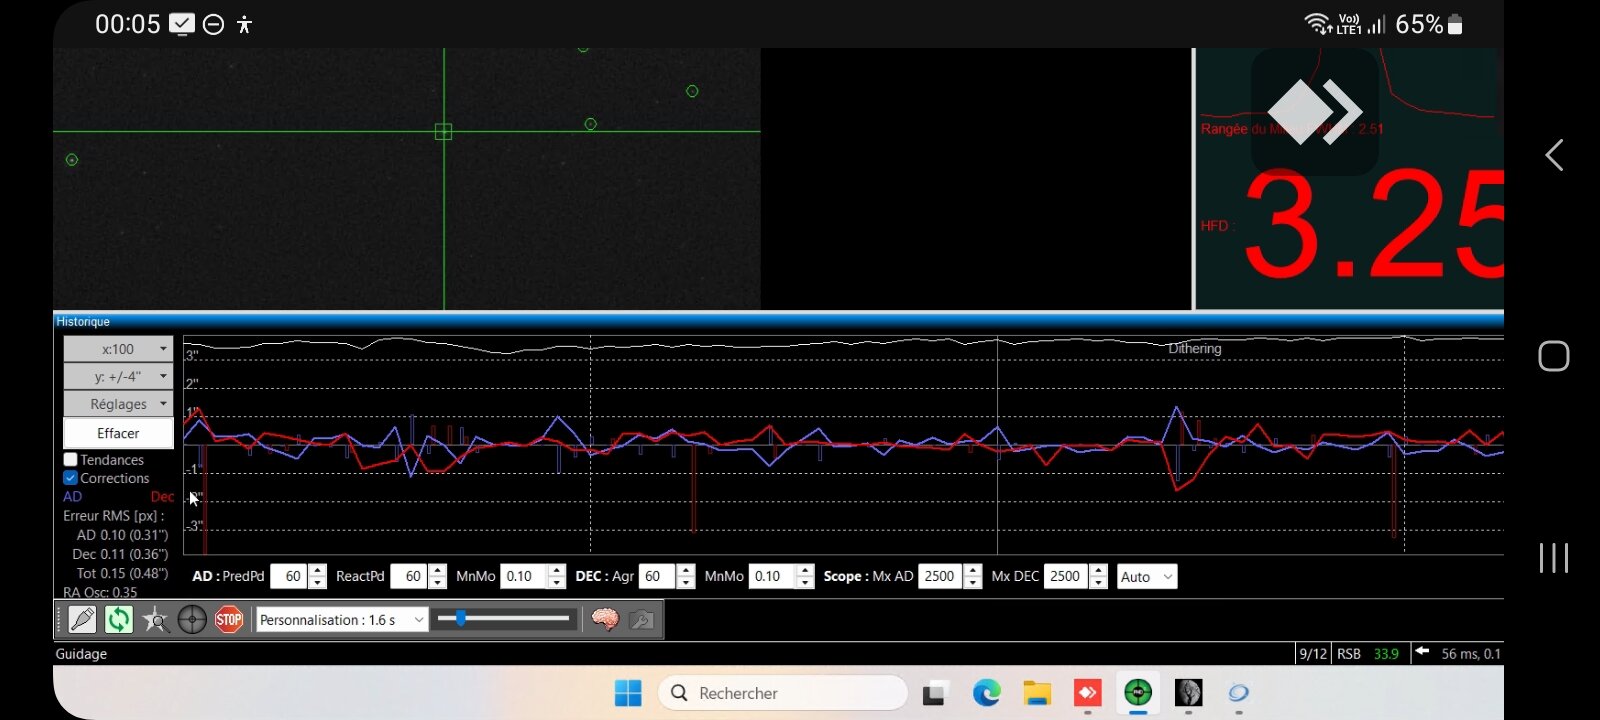Image resolution: width=1600 pixels, height=720 pixels.
Task: Click the 56 ms, 0.1 status entry
Action: 1470,654
